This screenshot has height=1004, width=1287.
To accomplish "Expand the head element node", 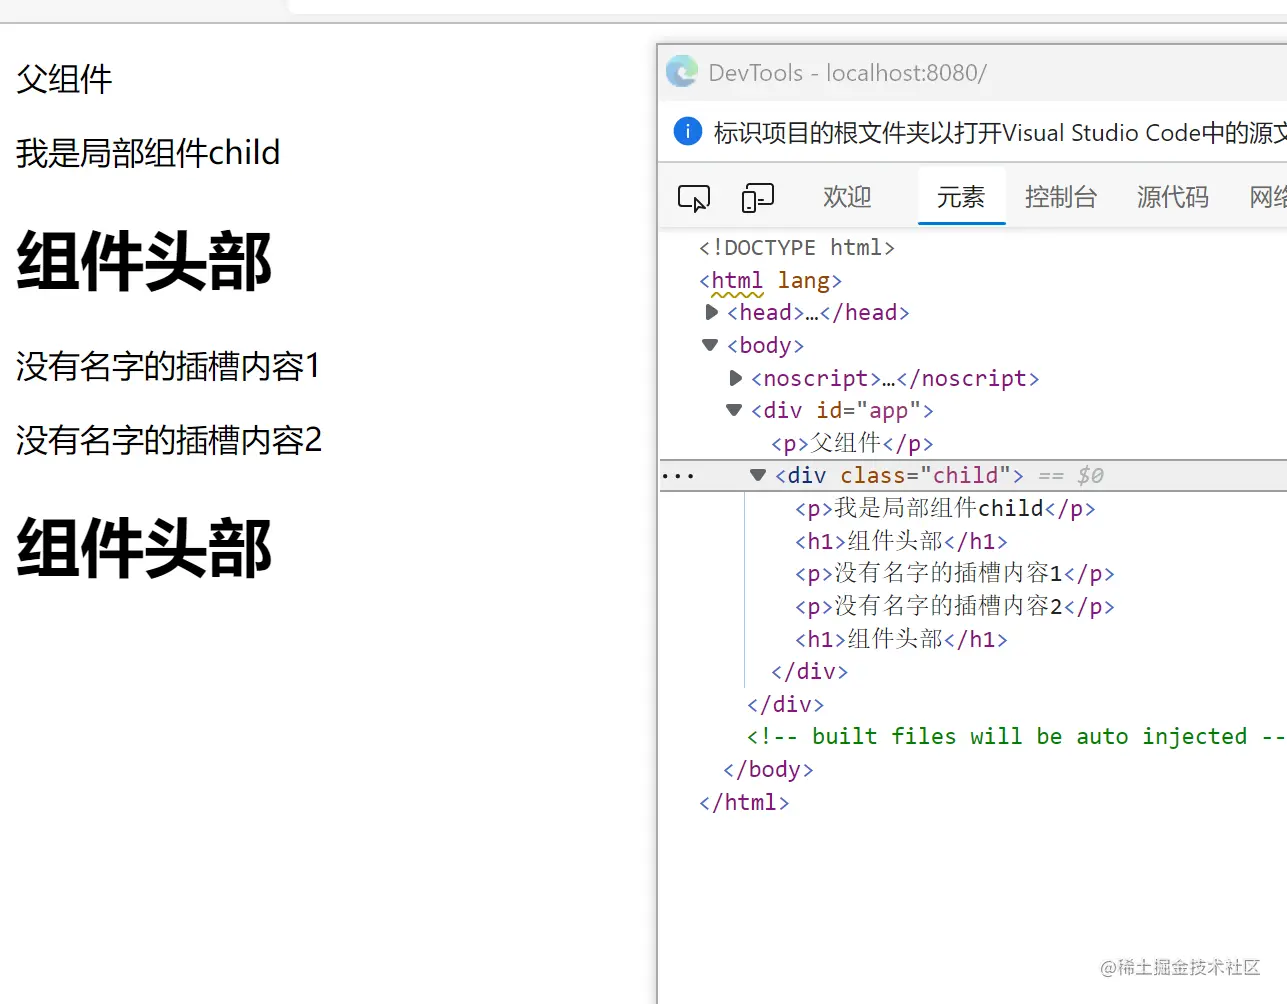I will (711, 312).
